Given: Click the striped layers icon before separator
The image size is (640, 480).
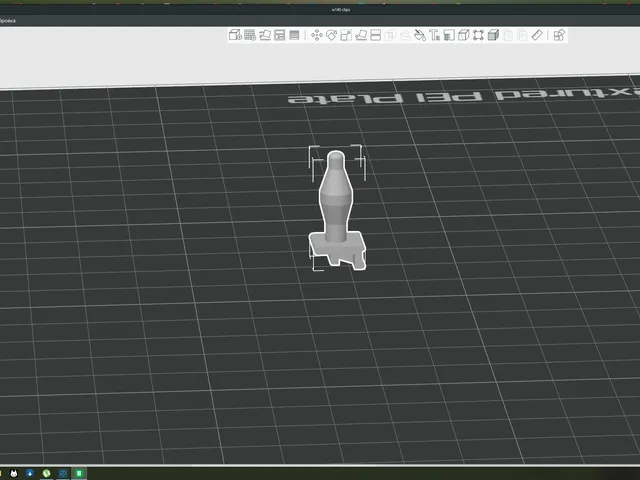Looking at the screenshot, I should click(x=294, y=35).
